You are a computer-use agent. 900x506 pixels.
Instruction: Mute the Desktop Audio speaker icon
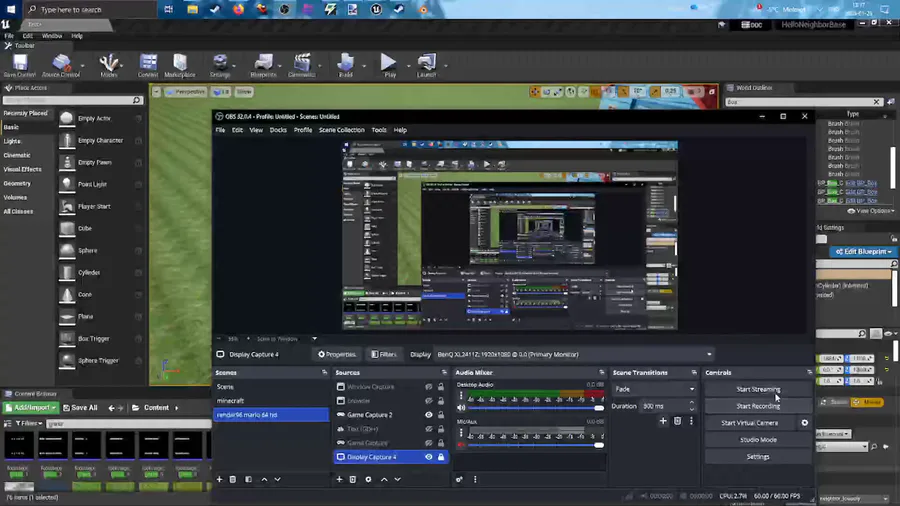[x=461, y=408]
